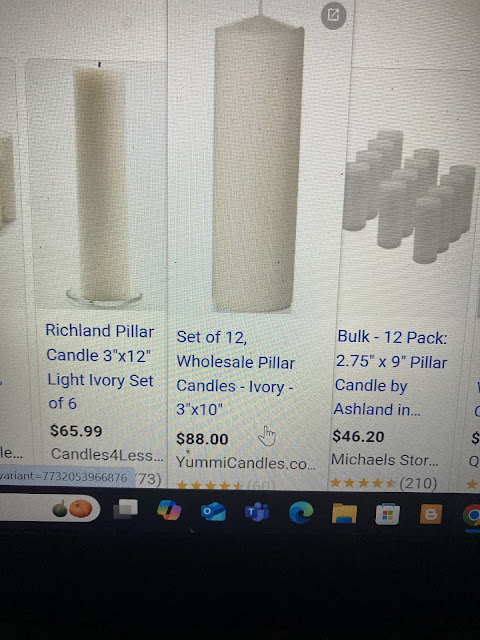Viewport: 480px width, 640px height.
Task: Click the taskbar search box with pumpkins
Action: 50,509
